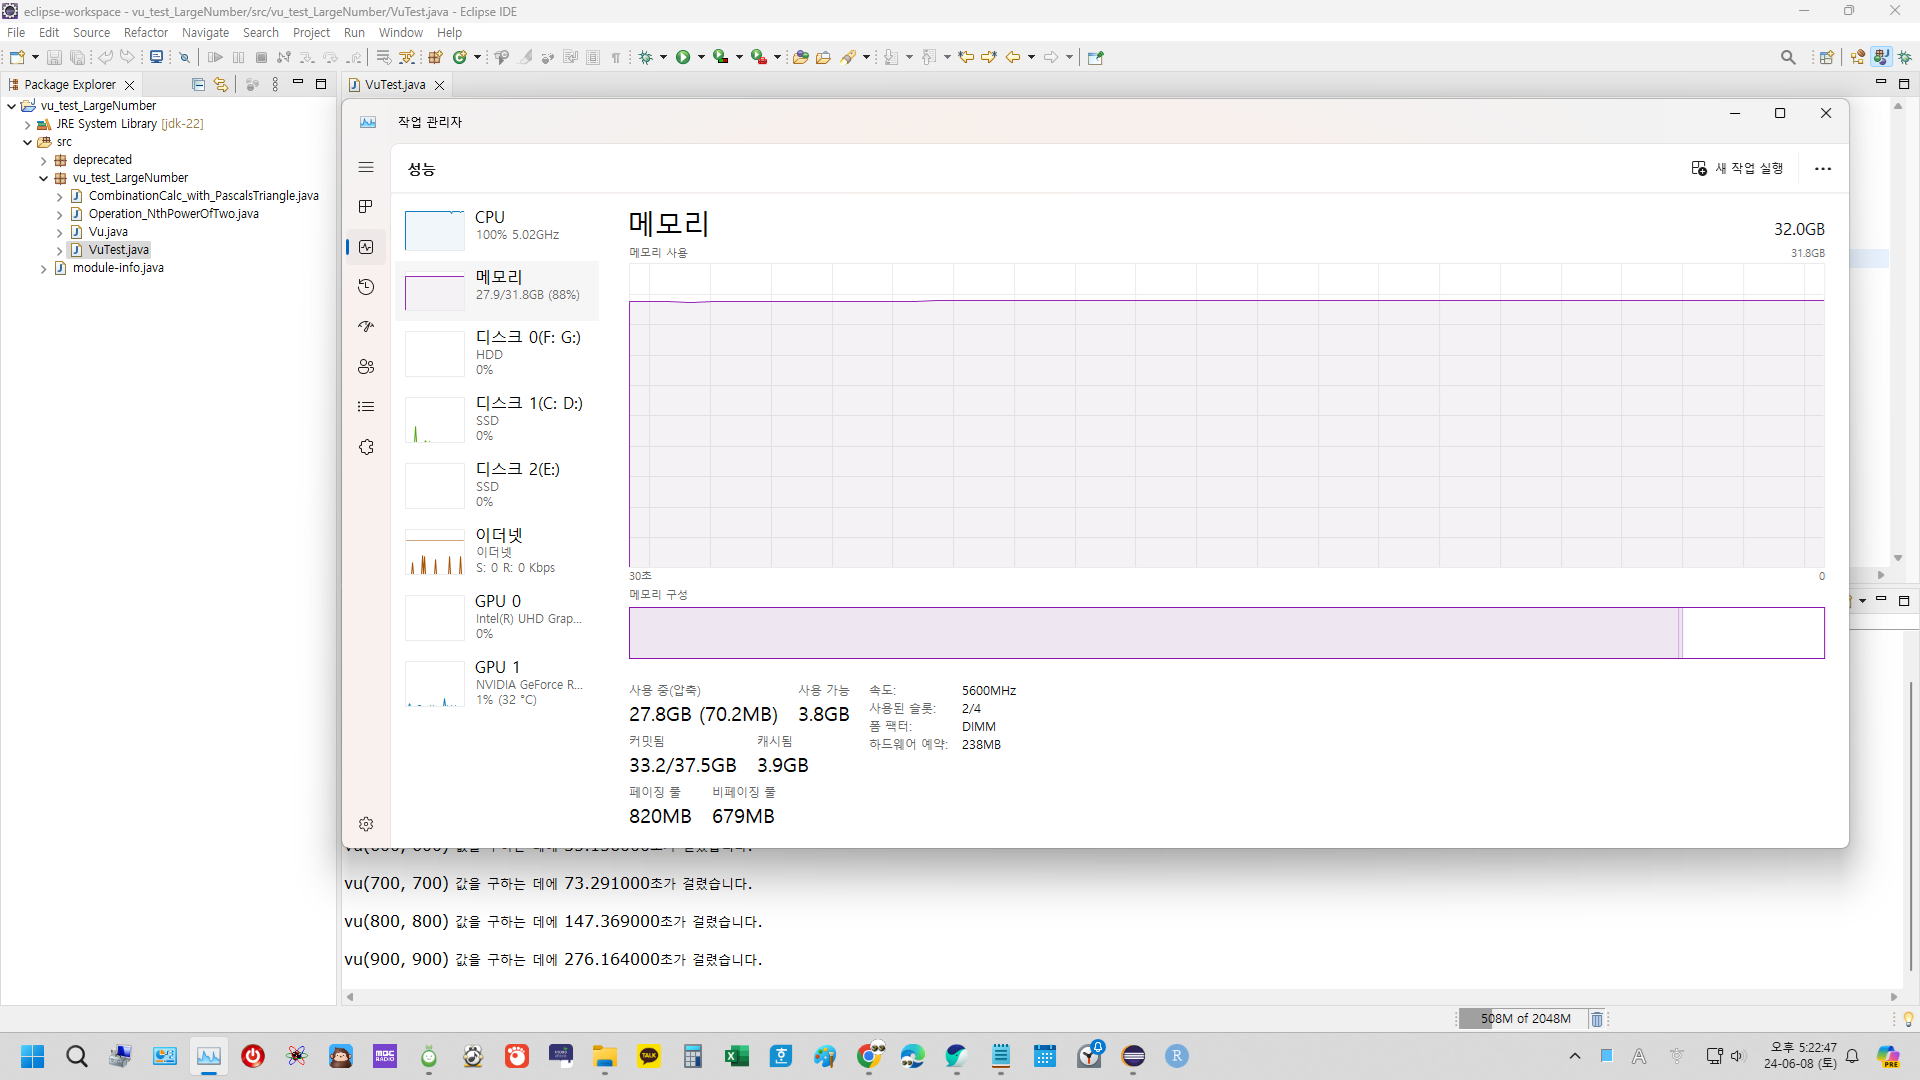Image resolution: width=1920 pixels, height=1080 pixels.
Task: Click the Debug bug icon in toolbar
Action: point(646,57)
